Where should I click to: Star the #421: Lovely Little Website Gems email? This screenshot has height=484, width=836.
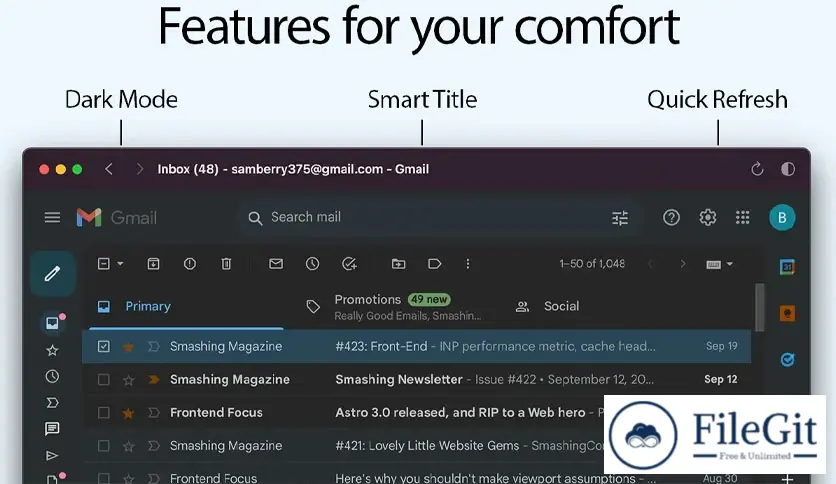pos(128,446)
